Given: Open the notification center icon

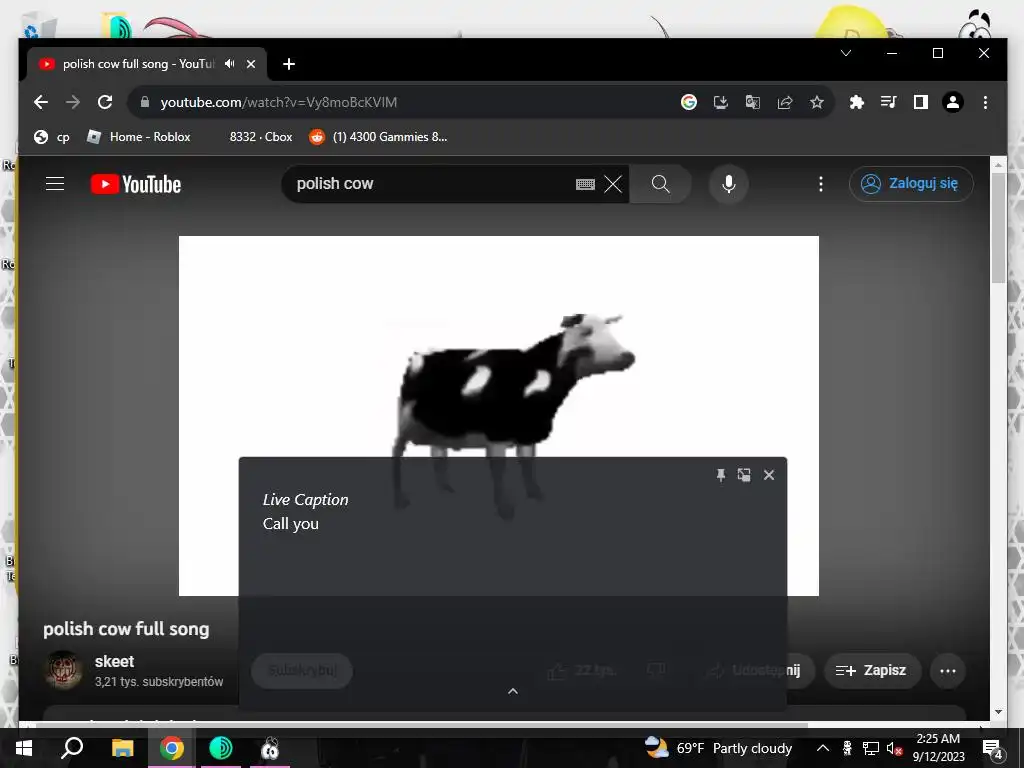Looking at the screenshot, I should [993, 748].
